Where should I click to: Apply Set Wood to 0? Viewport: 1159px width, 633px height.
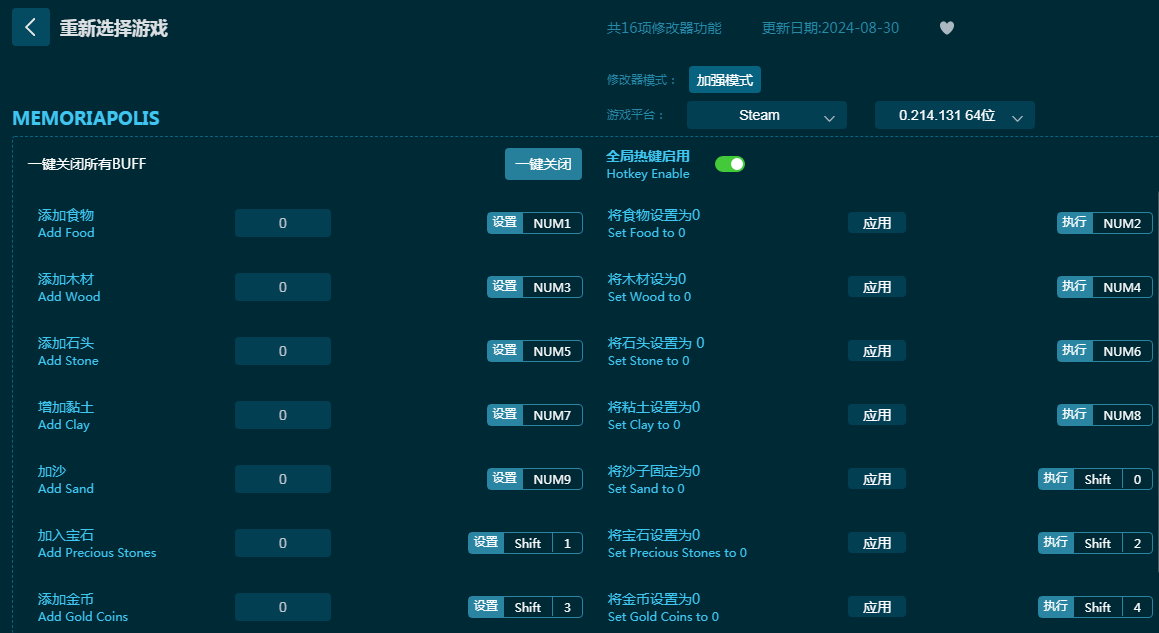[877, 287]
